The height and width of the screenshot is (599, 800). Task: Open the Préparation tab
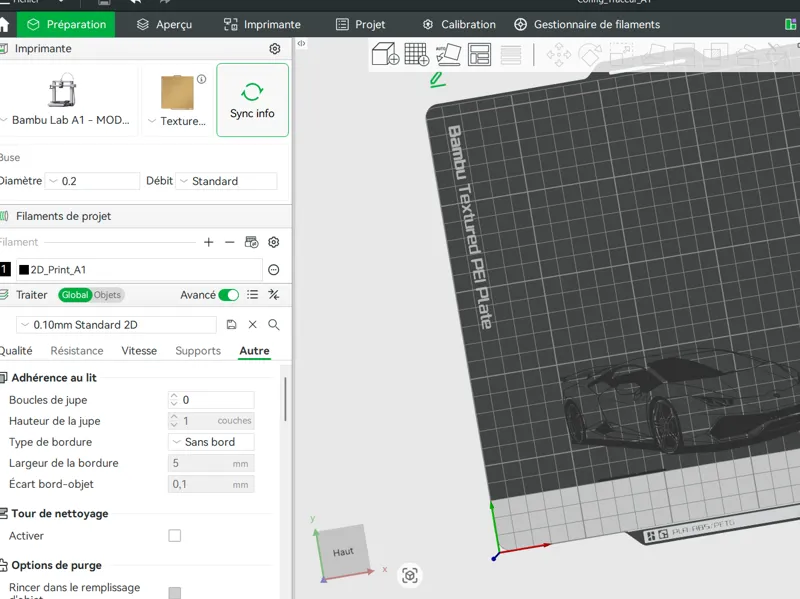click(x=66, y=24)
